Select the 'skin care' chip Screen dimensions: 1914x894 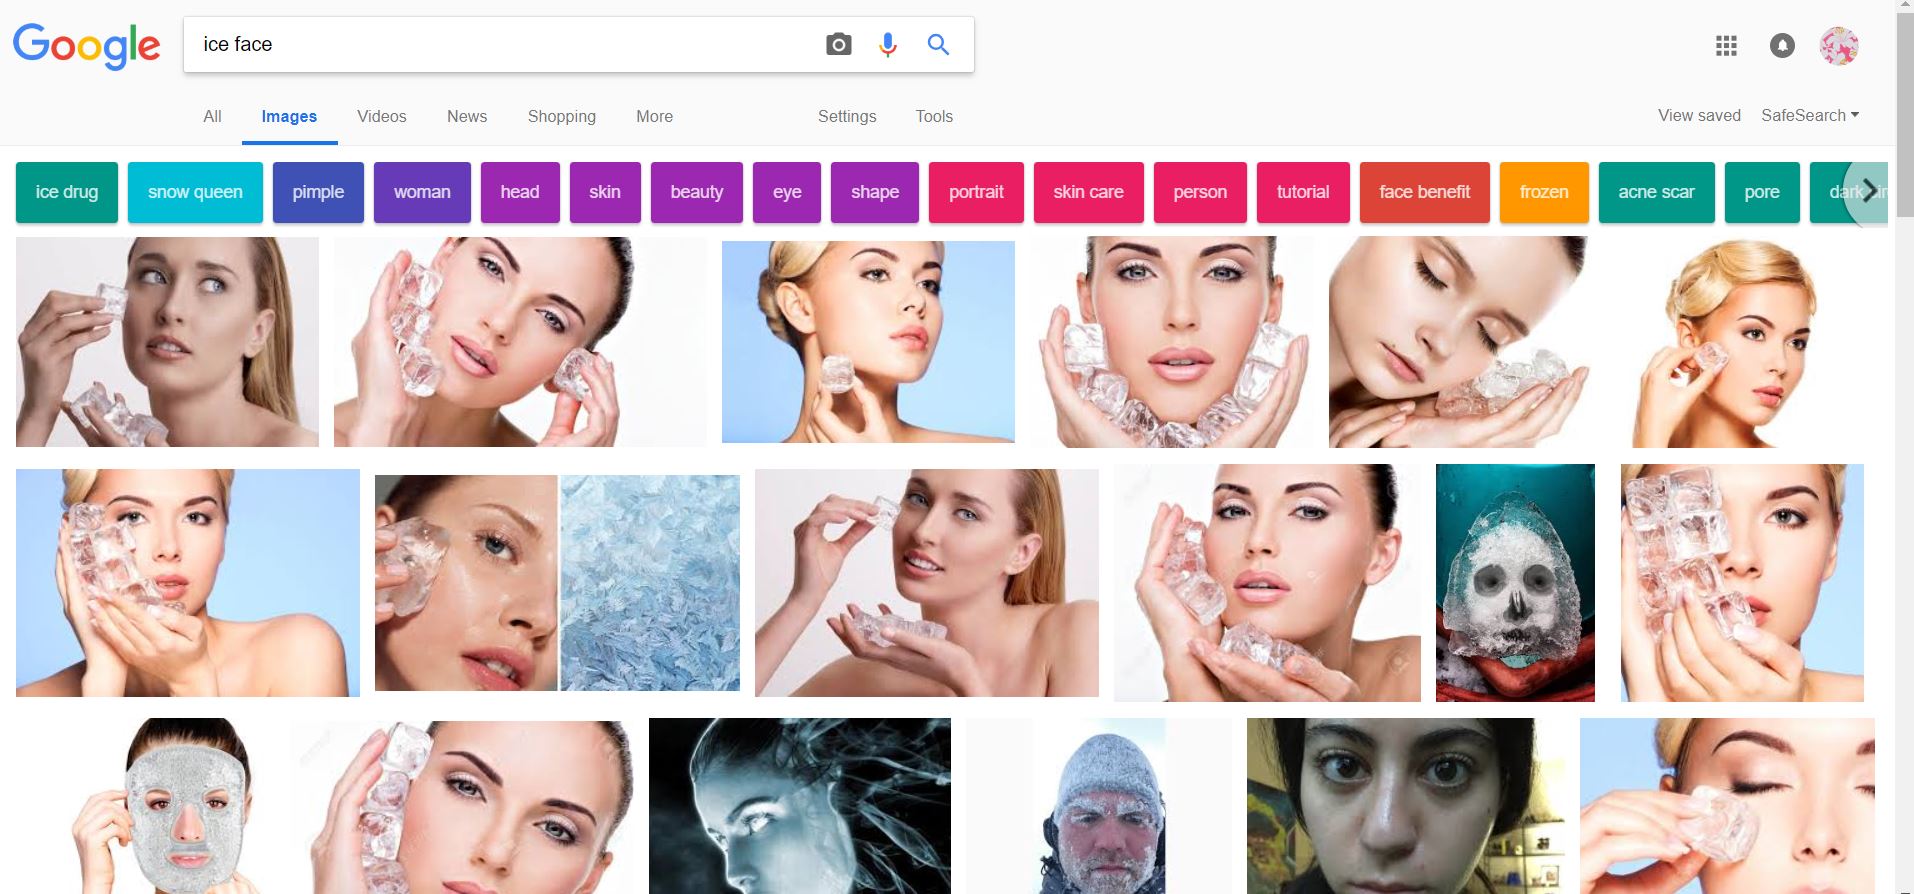(x=1088, y=192)
